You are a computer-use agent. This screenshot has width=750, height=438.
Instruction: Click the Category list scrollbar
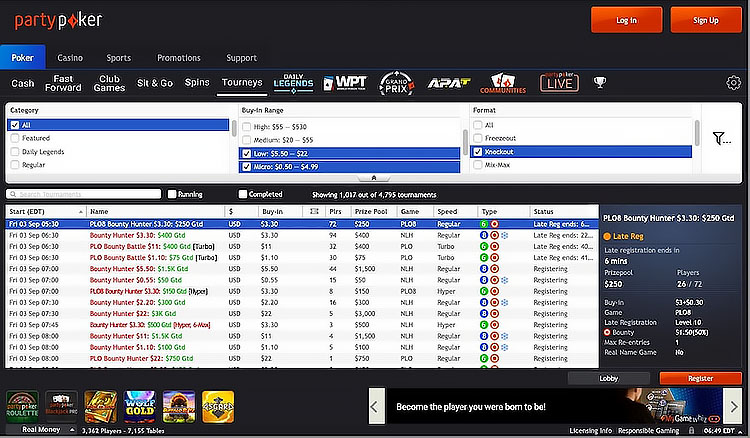point(234,129)
